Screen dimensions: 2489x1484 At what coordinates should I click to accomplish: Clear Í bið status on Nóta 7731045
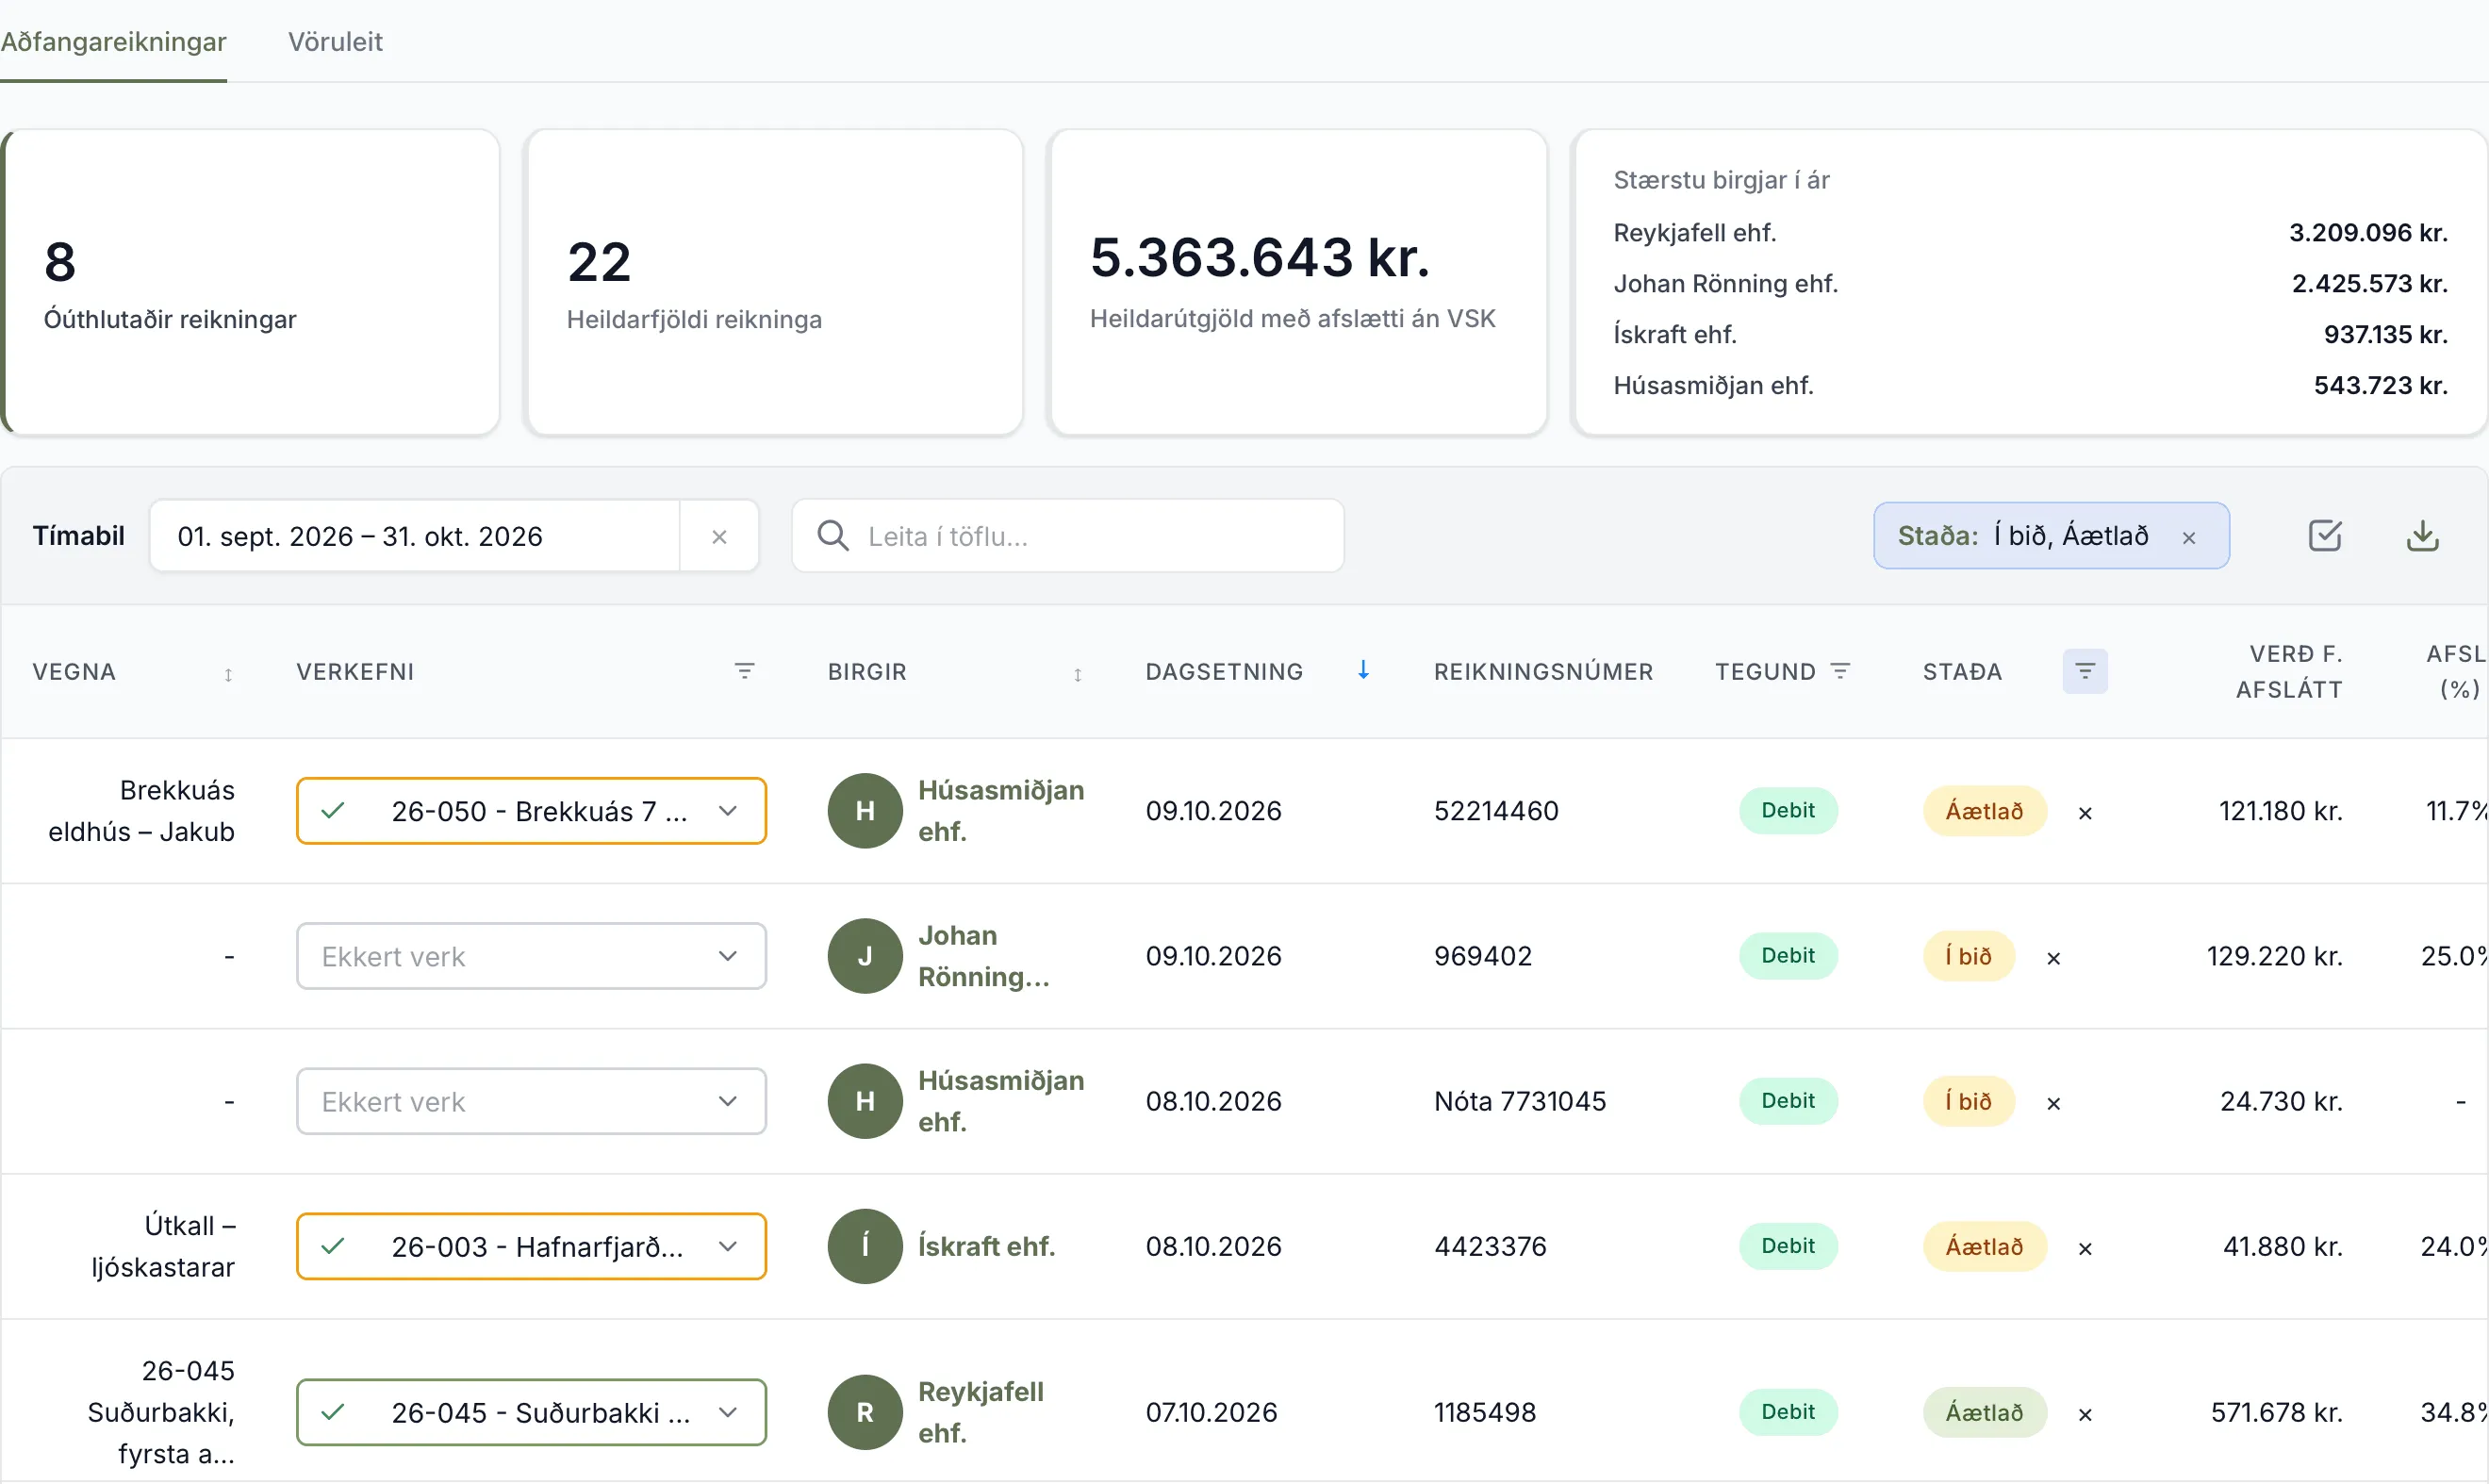point(2053,1103)
